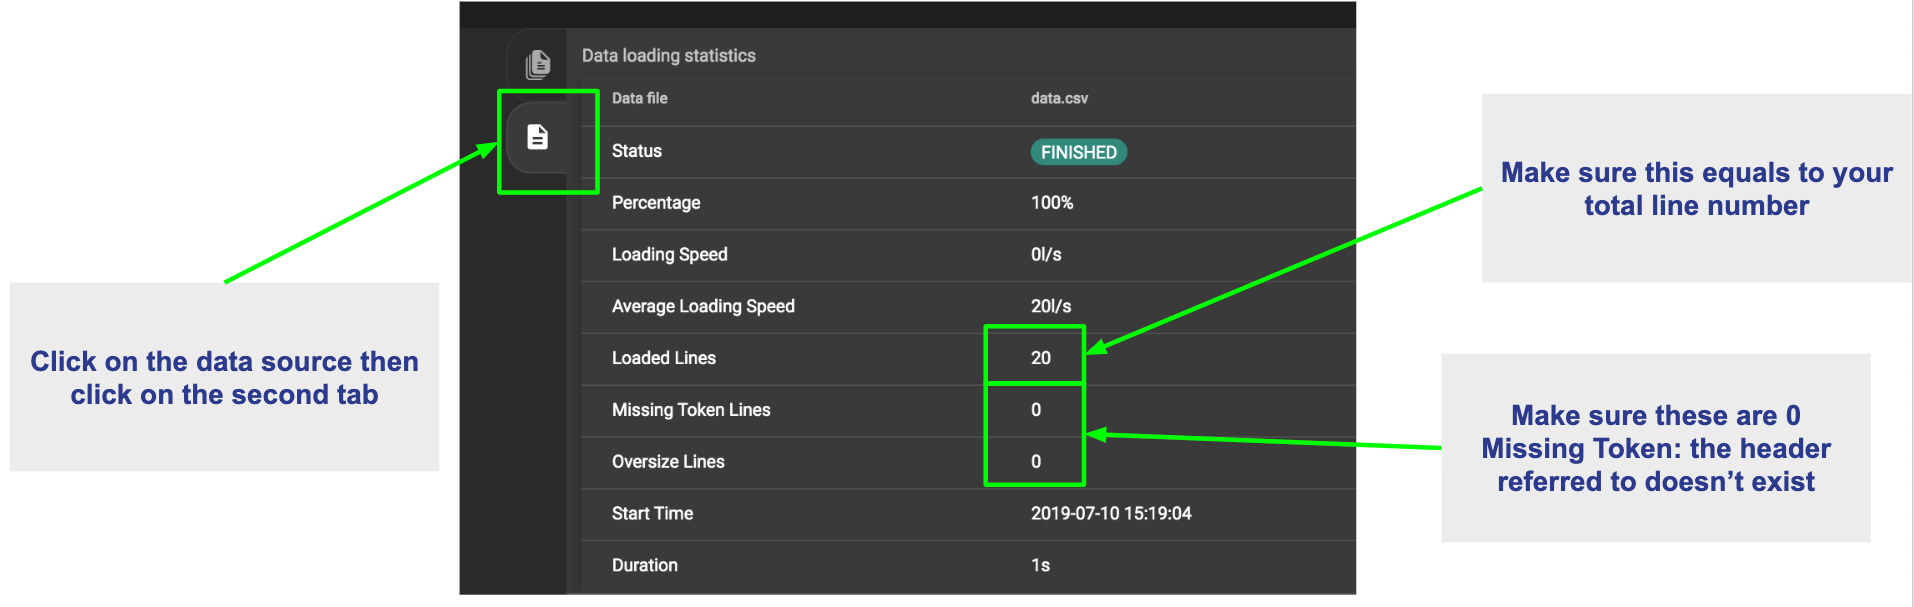Select the Loaded Lines value 20
Image resolution: width=1914 pixels, height=607 pixels.
pyautogui.click(x=1040, y=358)
